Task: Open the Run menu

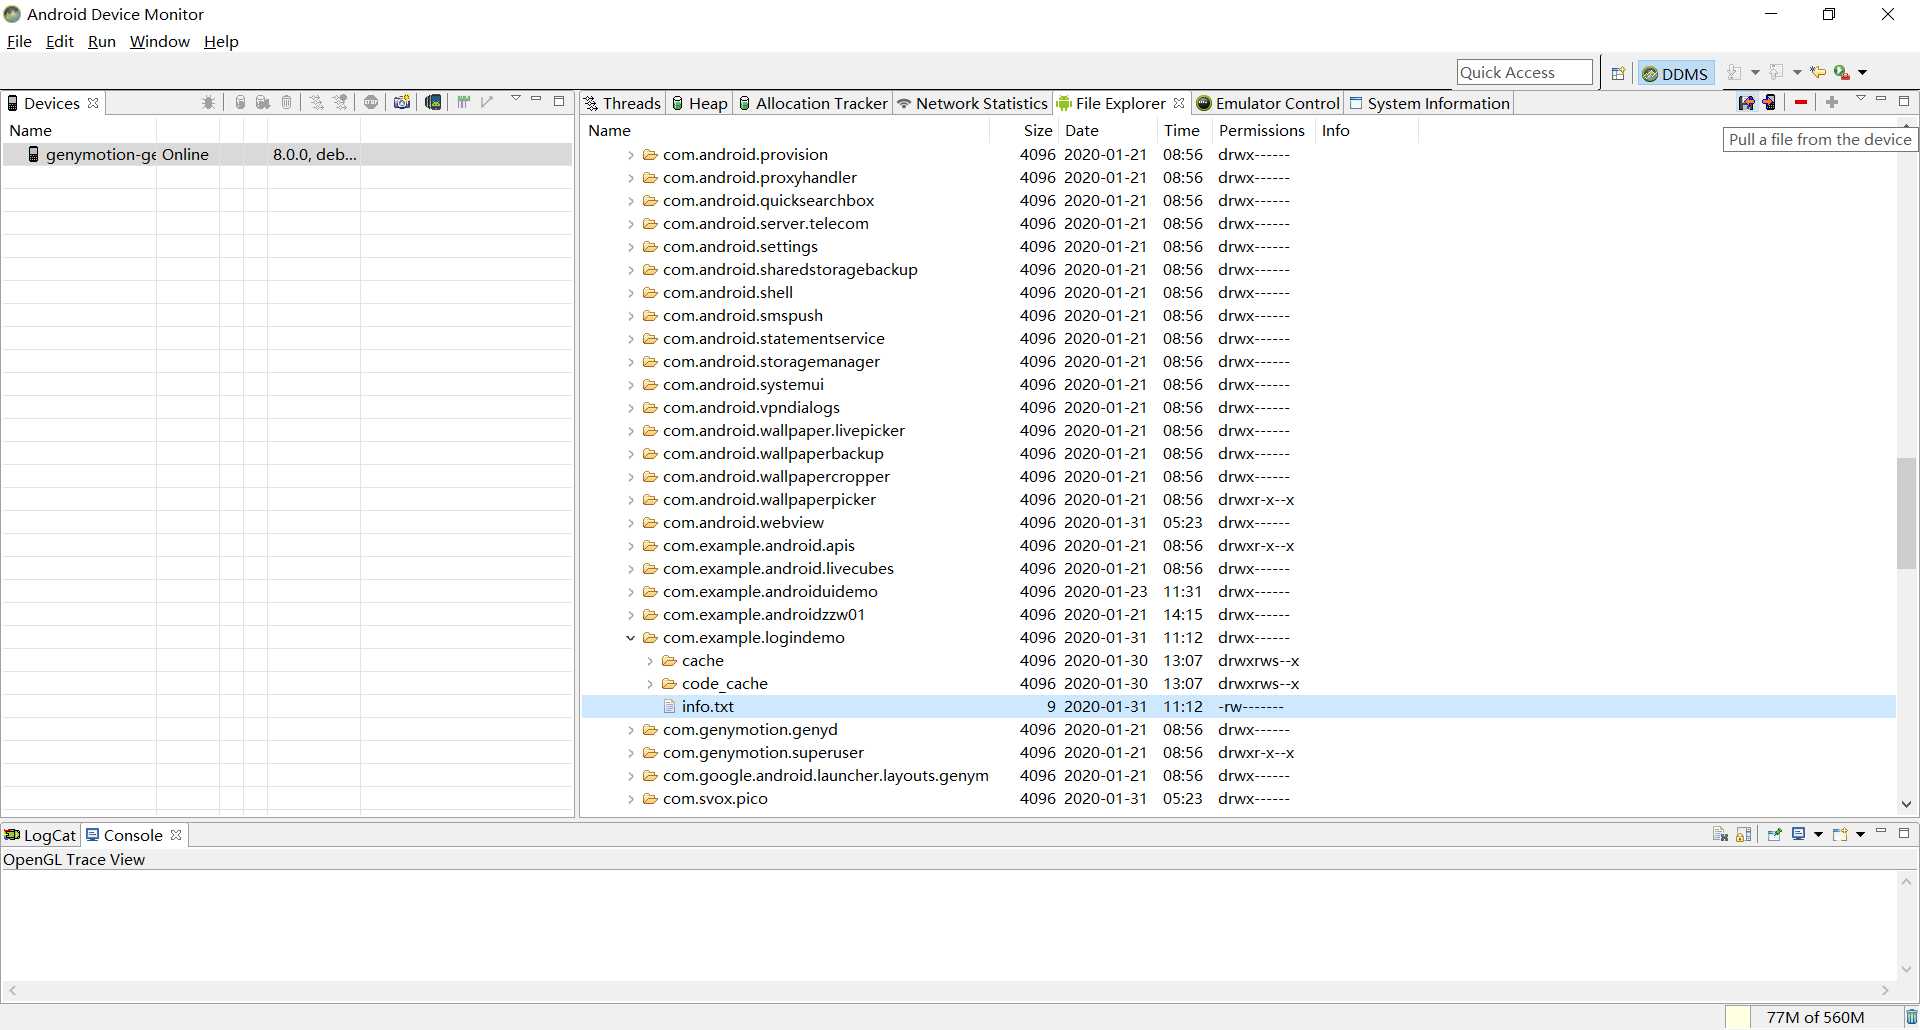Action: (x=102, y=41)
